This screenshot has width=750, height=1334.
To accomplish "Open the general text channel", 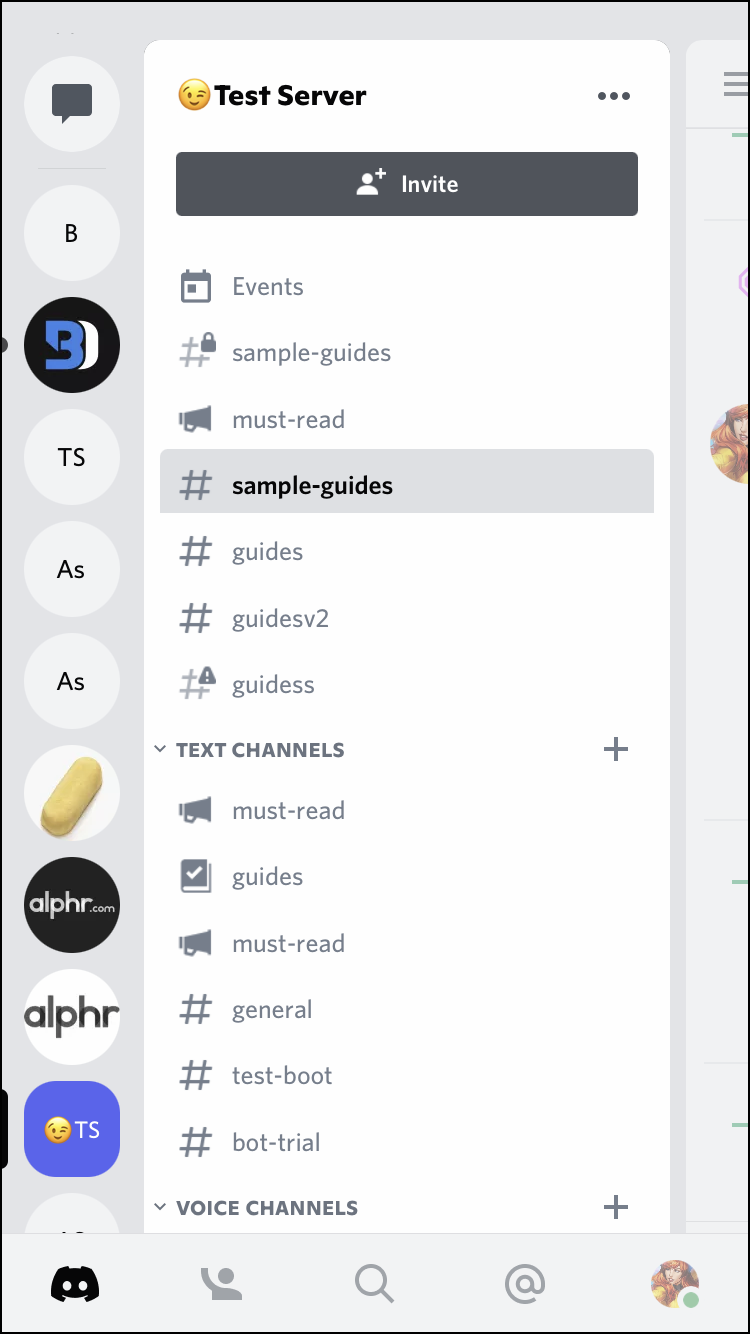I will [x=272, y=1010].
